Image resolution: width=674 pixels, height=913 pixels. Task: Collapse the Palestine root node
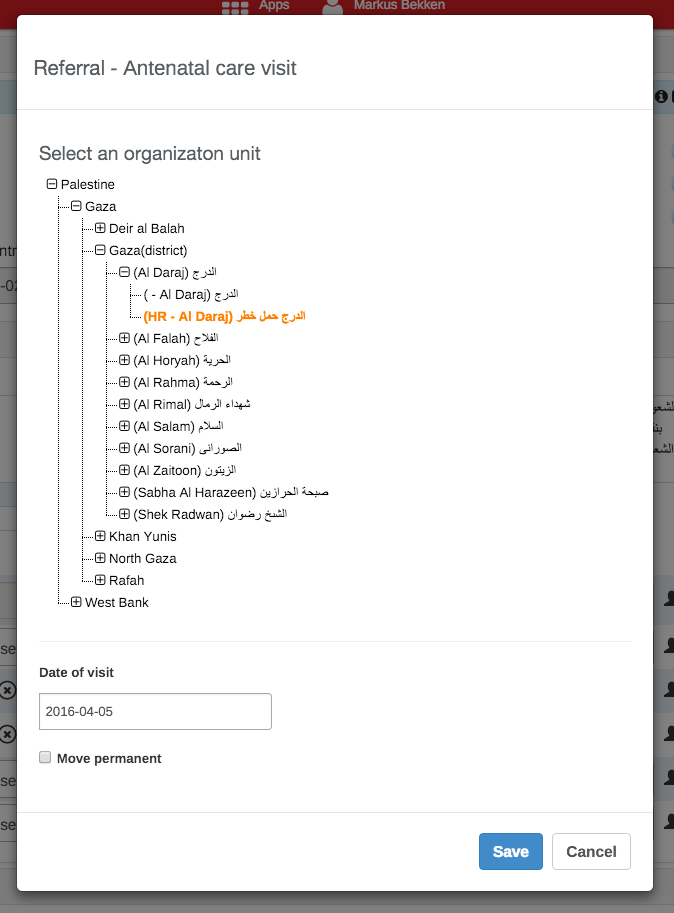pyautogui.click(x=52, y=185)
